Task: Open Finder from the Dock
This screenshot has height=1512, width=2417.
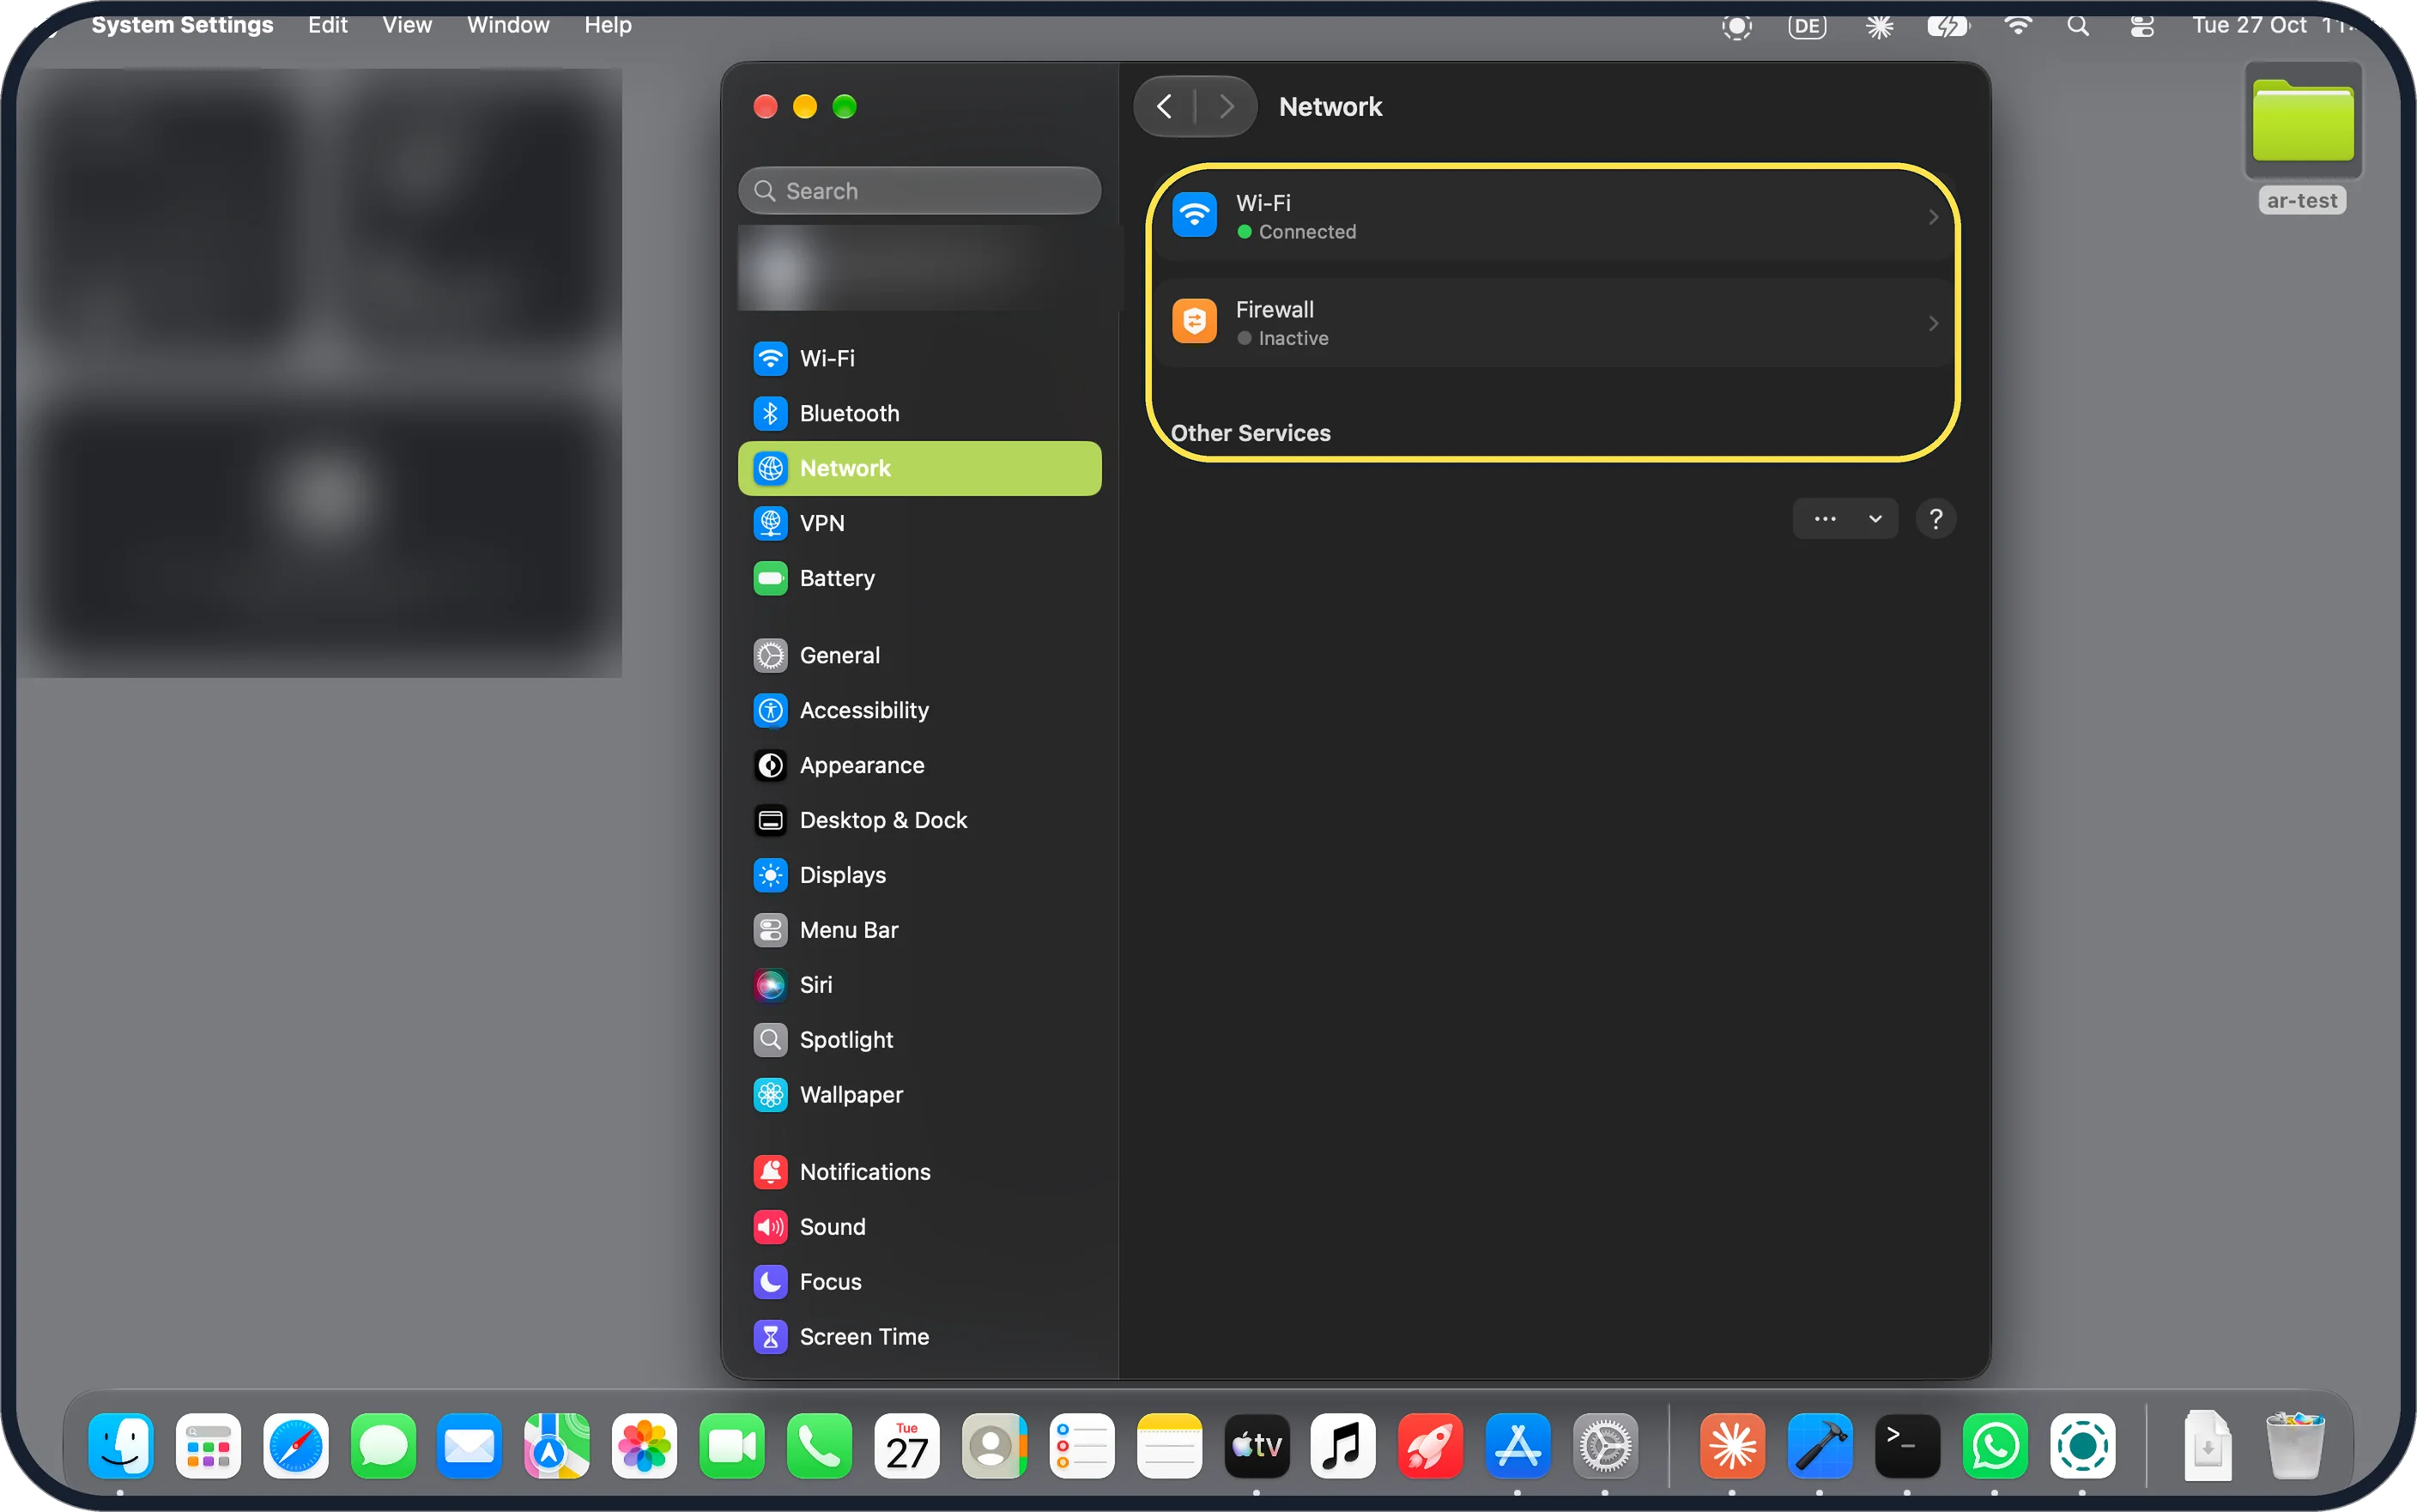Action: pyautogui.click(x=120, y=1445)
